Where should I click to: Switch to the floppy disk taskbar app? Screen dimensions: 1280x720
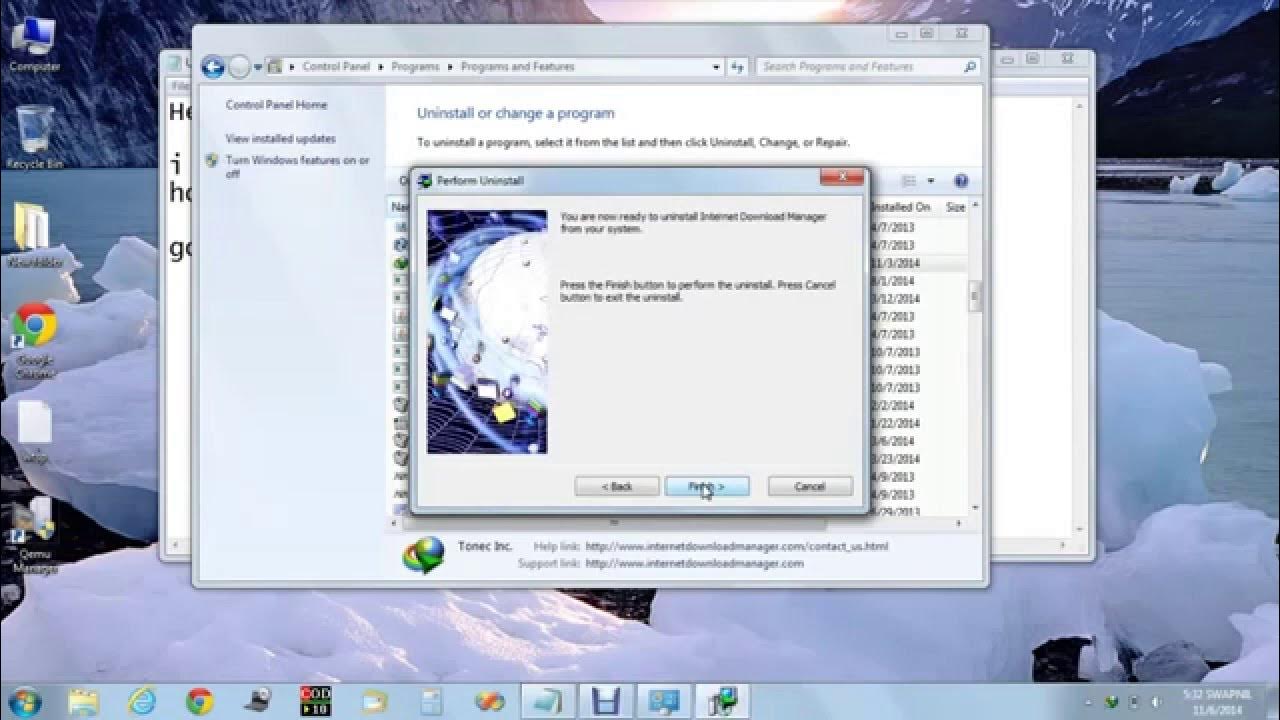coord(606,701)
